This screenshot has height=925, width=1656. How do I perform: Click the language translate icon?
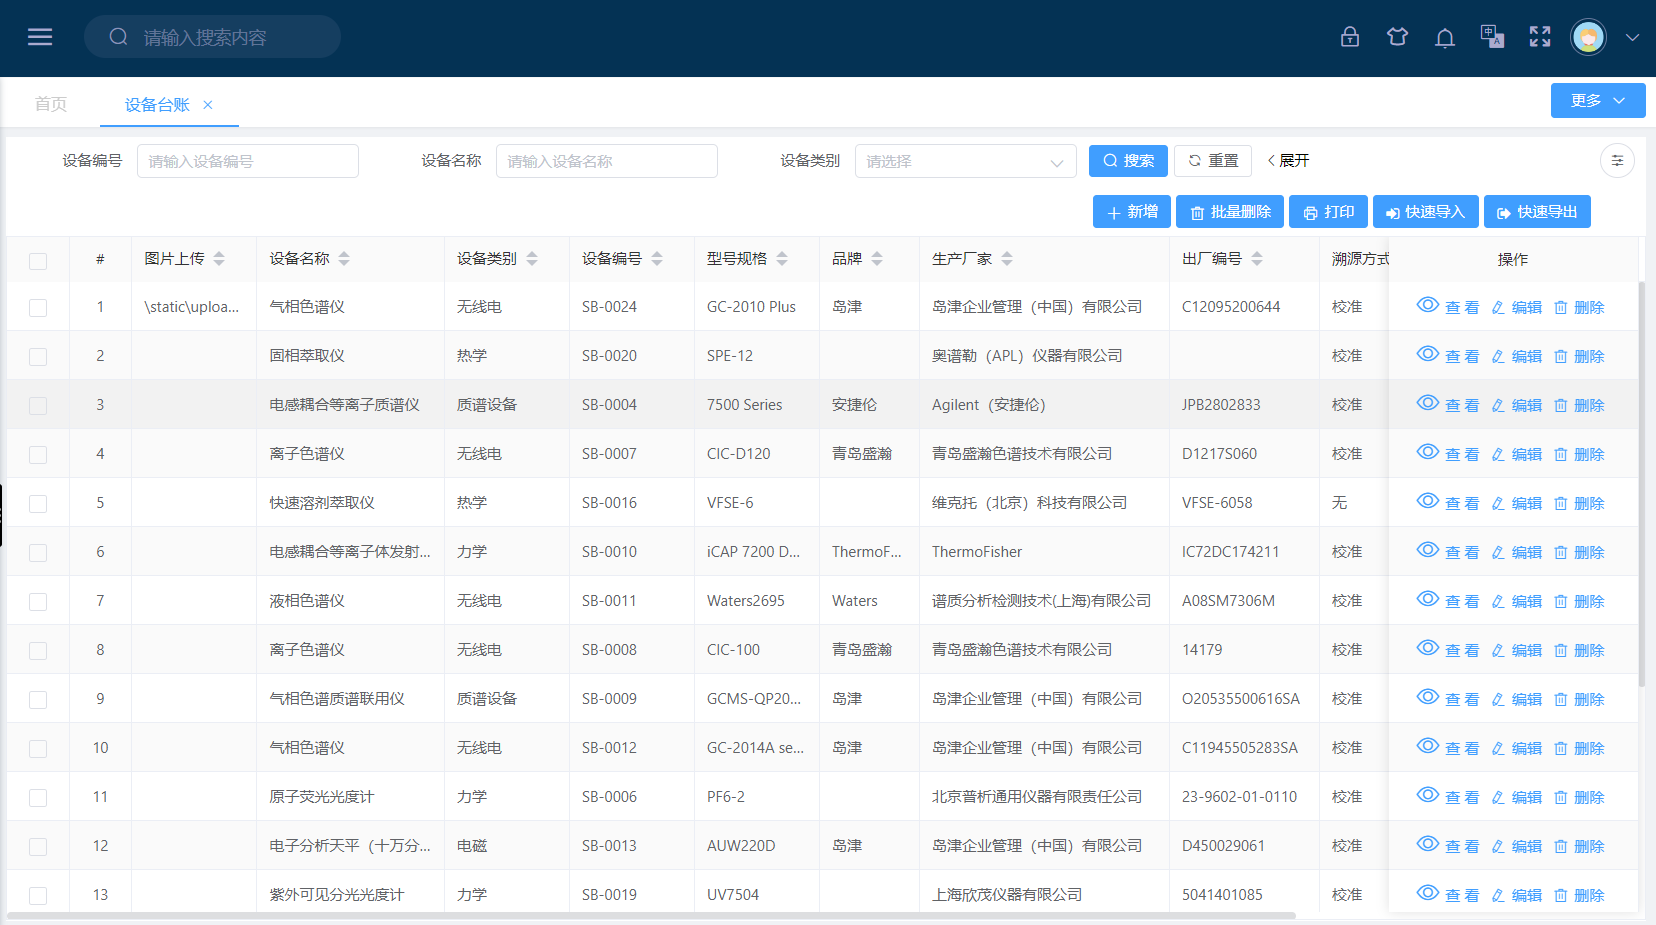pyautogui.click(x=1492, y=37)
